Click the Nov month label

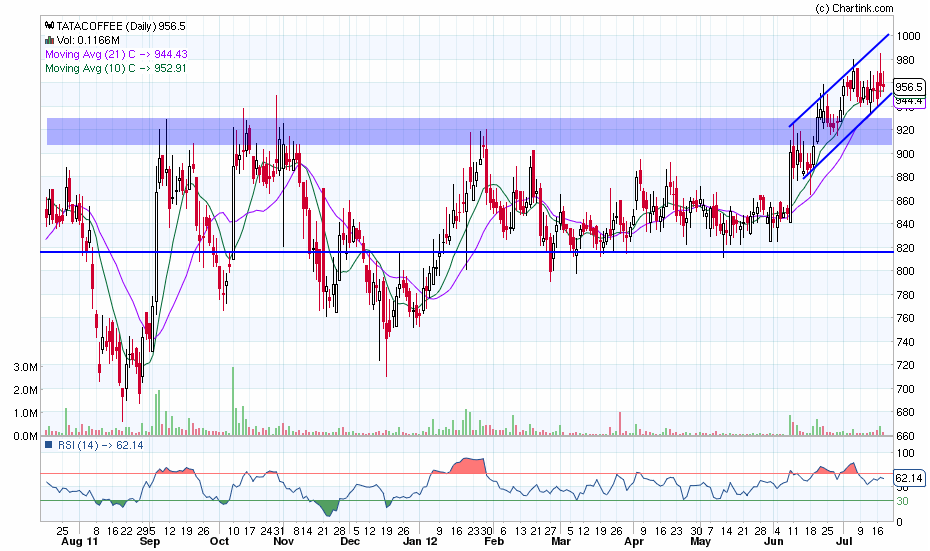(x=284, y=542)
